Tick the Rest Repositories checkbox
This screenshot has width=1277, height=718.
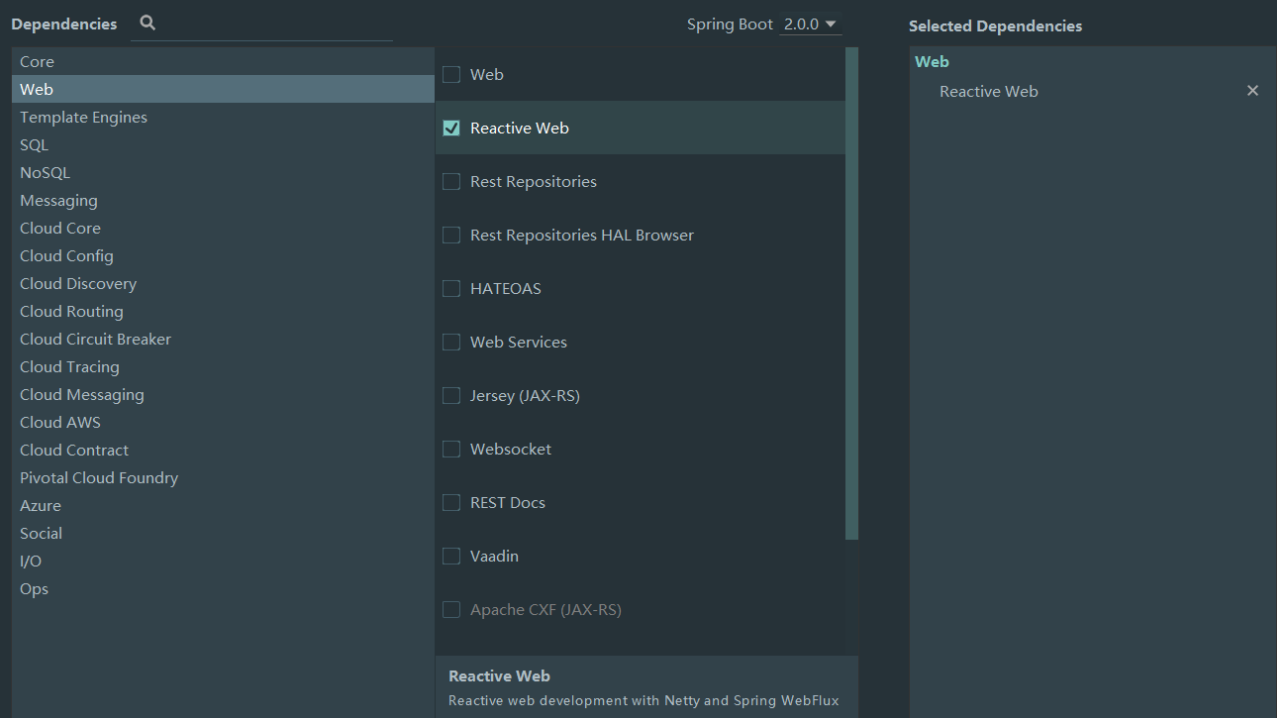click(451, 182)
